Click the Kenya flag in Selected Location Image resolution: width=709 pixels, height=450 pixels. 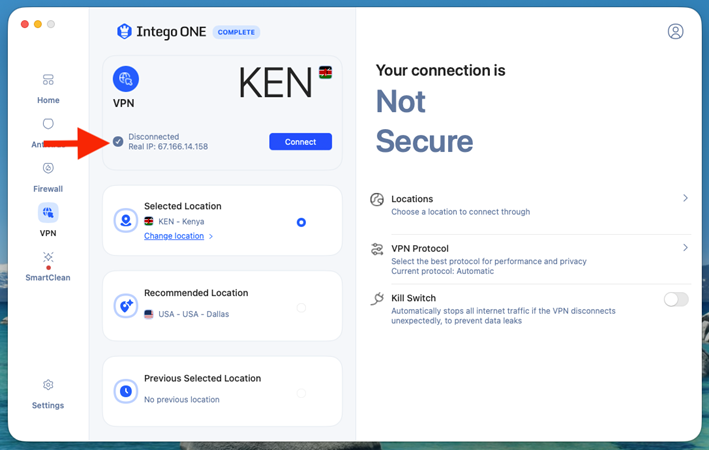pyautogui.click(x=148, y=221)
